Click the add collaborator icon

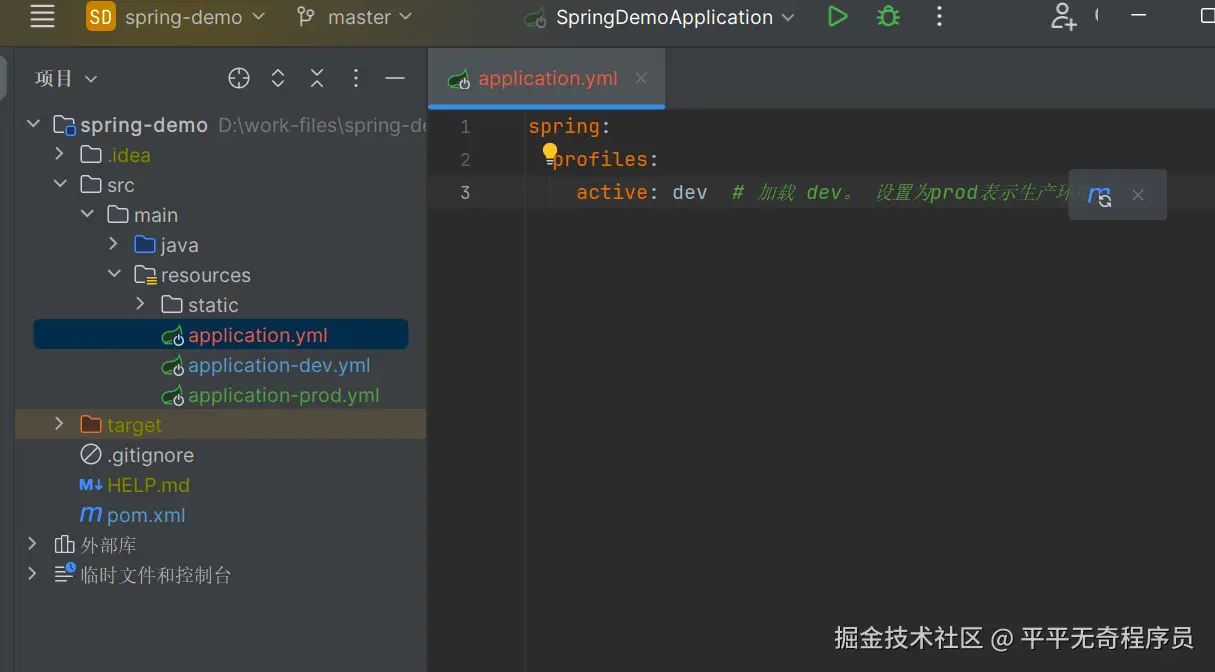(x=1063, y=16)
